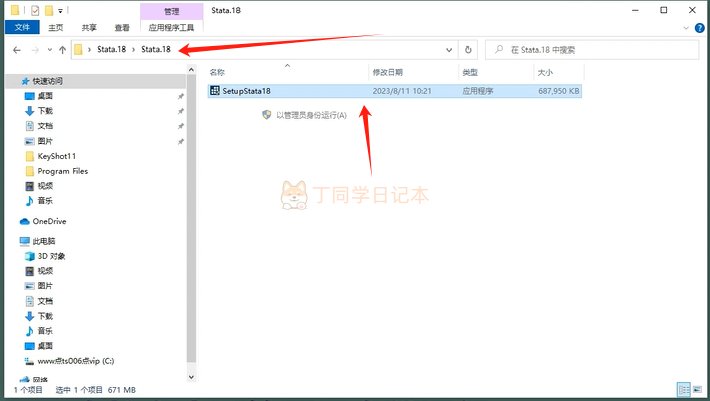The height and width of the screenshot is (401, 710).
Task: Select the SetupStata18 file
Action: (x=394, y=91)
